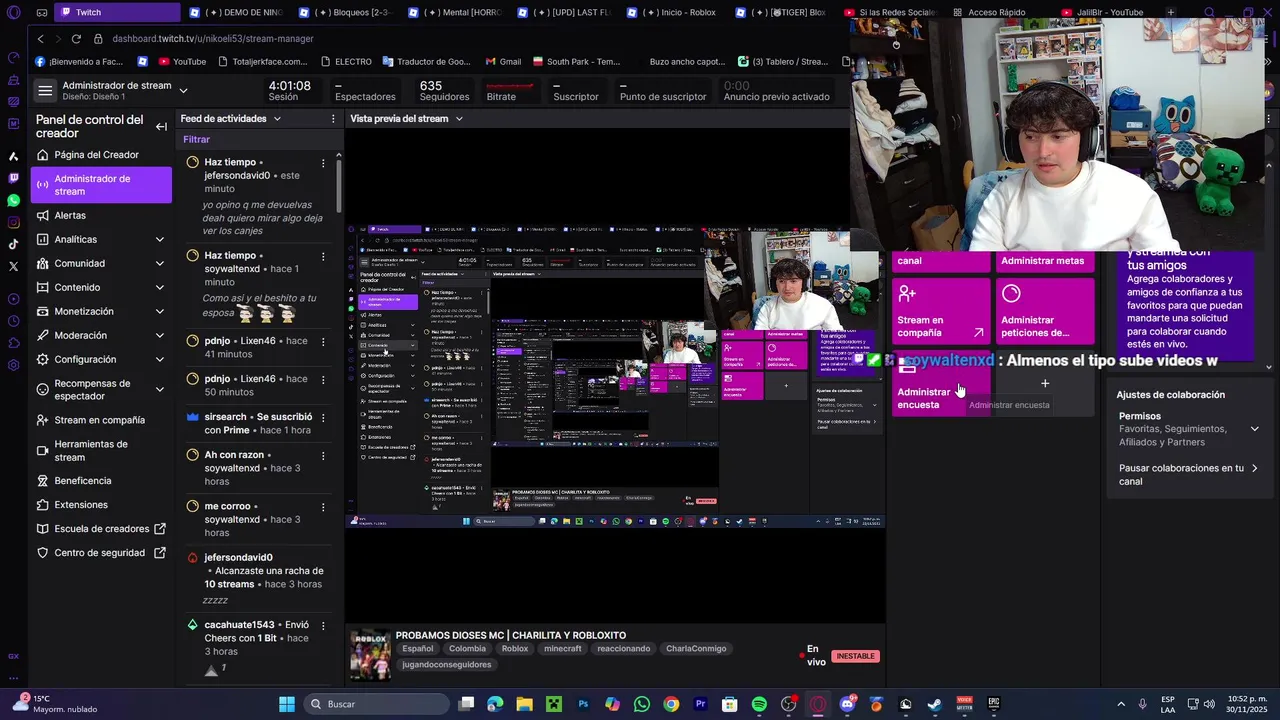
Task: Open options for cacahuate1543 Cheers entry
Action: pos(322,625)
